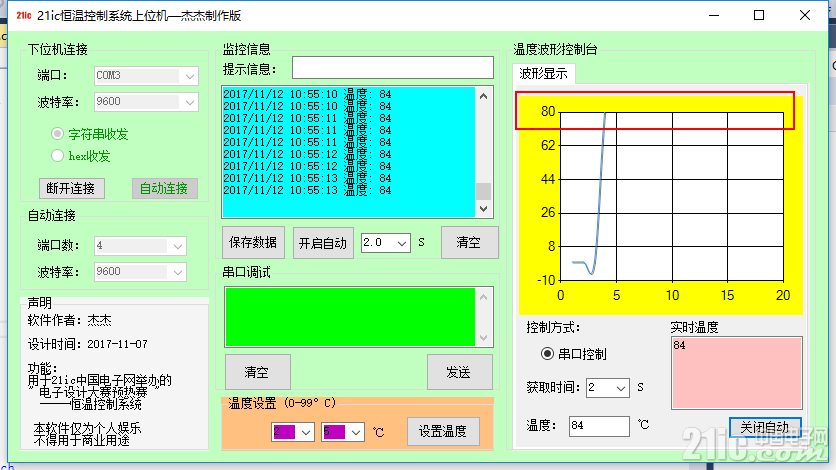This screenshot has width=836, height=470.
Task: Click the pink 实时温度 display box
Action: coord(737,372)
